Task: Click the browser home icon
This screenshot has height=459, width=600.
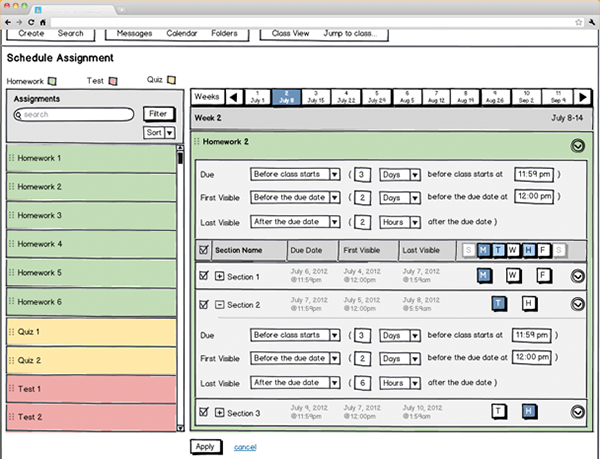Action: click(43, 21)
